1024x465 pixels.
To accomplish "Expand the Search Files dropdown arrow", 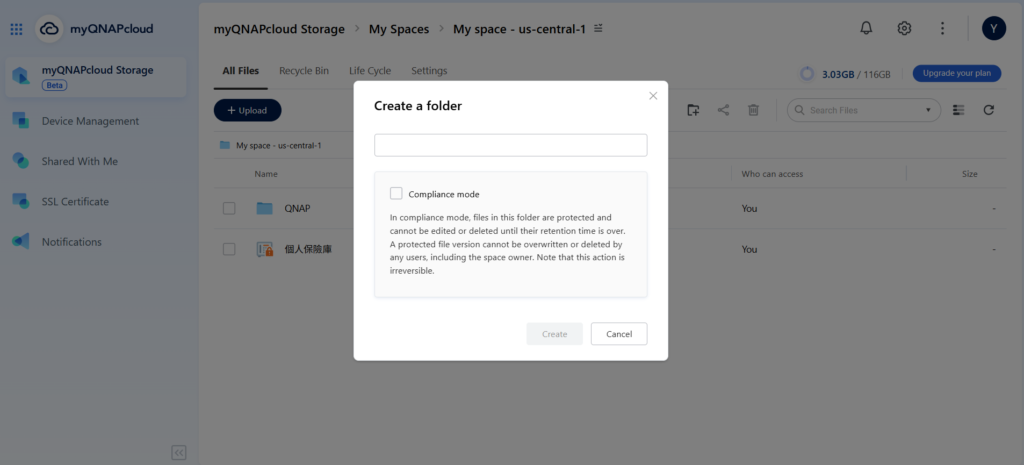I will pyautogui.click(x=928, y=110).
